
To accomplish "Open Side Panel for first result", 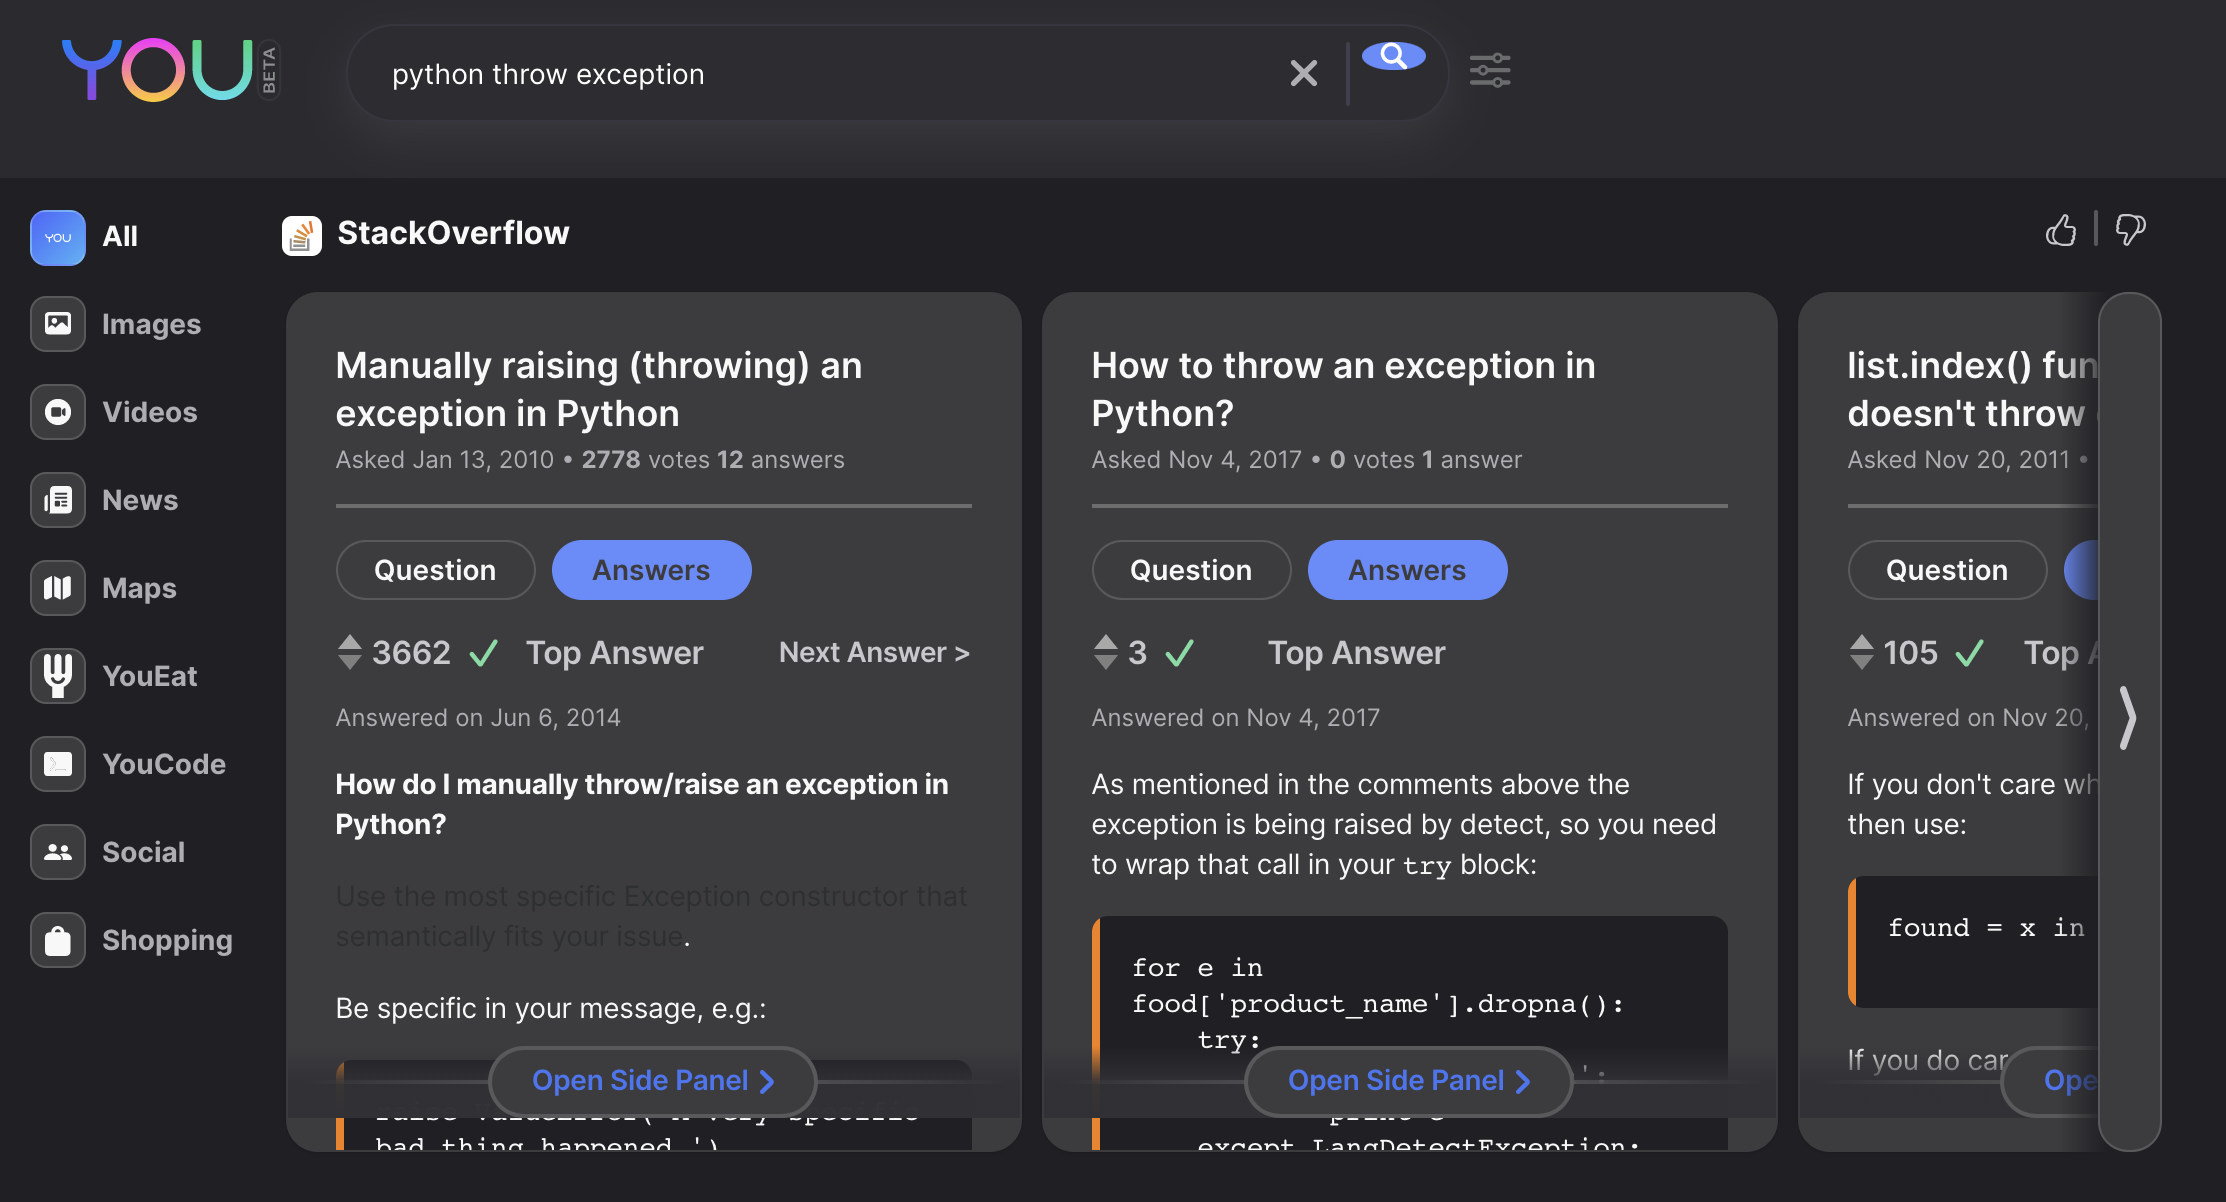I will click(x=652, y=1080).
